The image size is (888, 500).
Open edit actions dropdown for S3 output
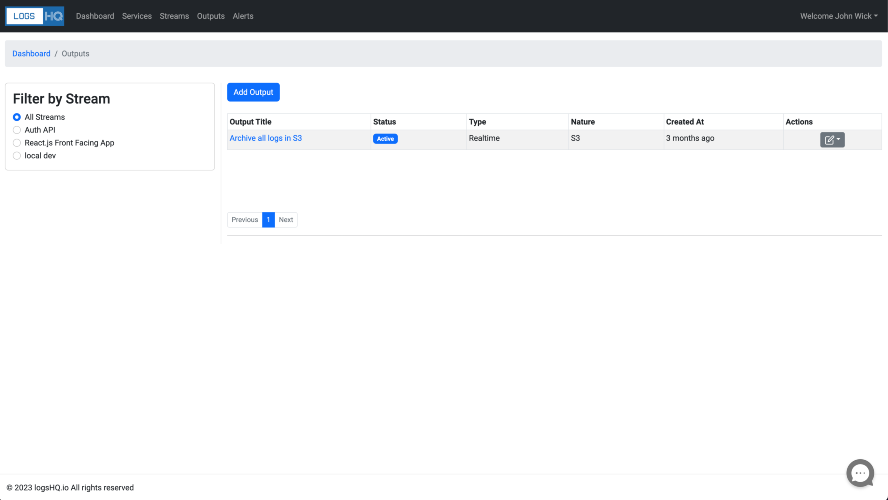click(x=832, y=140)
